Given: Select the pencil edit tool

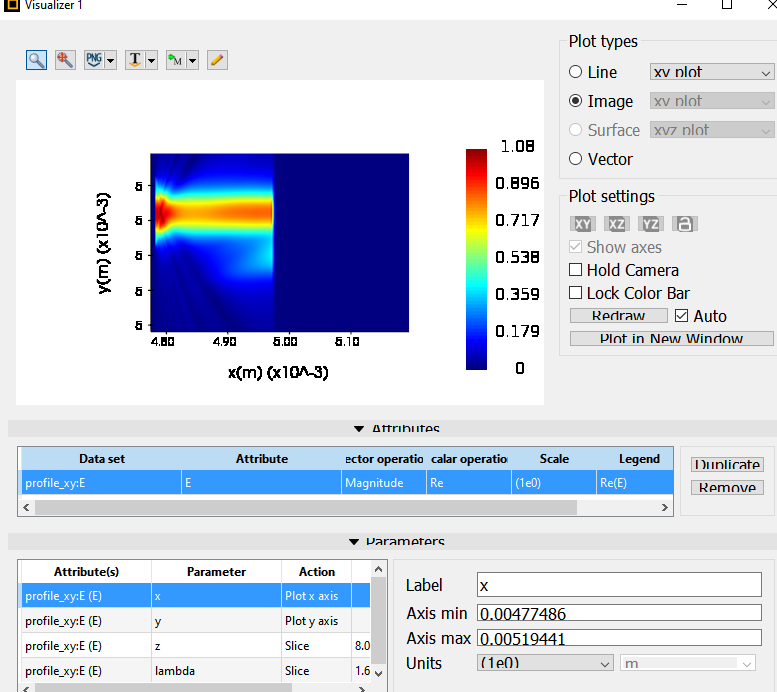Looking at the screenshot, I should [217, 60].
